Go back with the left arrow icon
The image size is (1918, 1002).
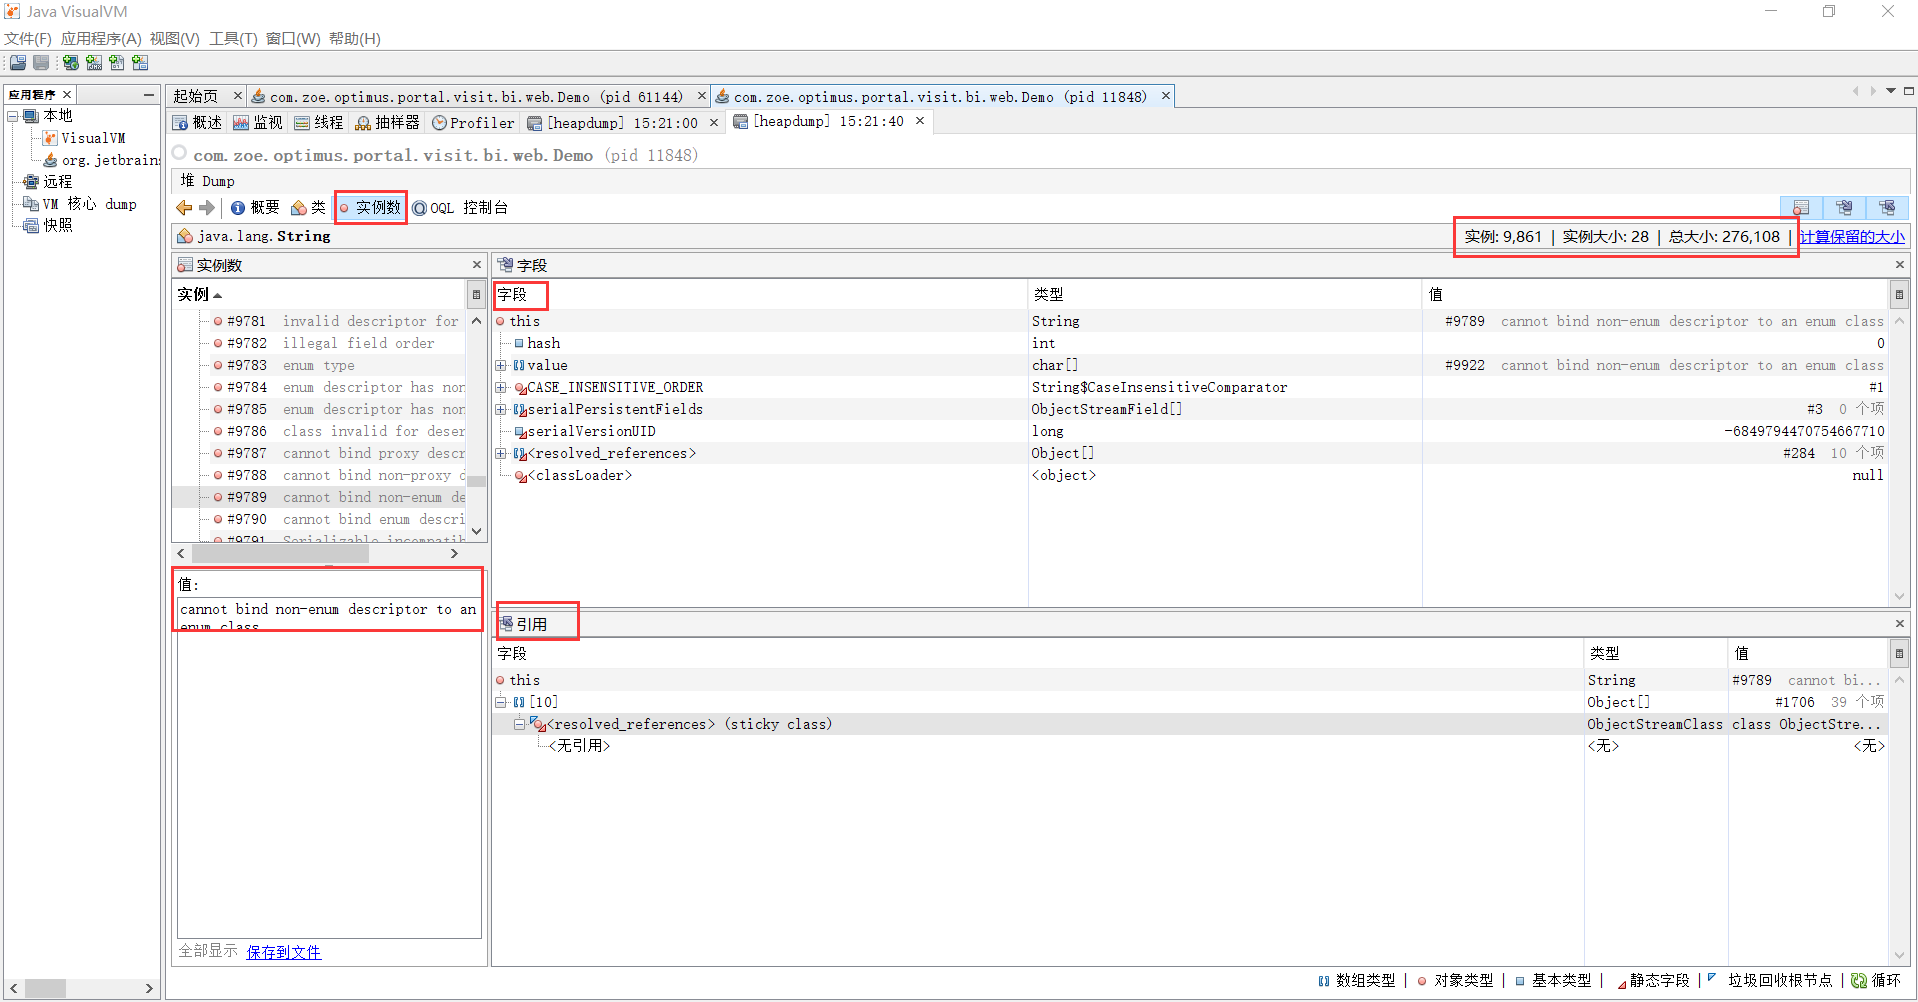pos(184,208)
